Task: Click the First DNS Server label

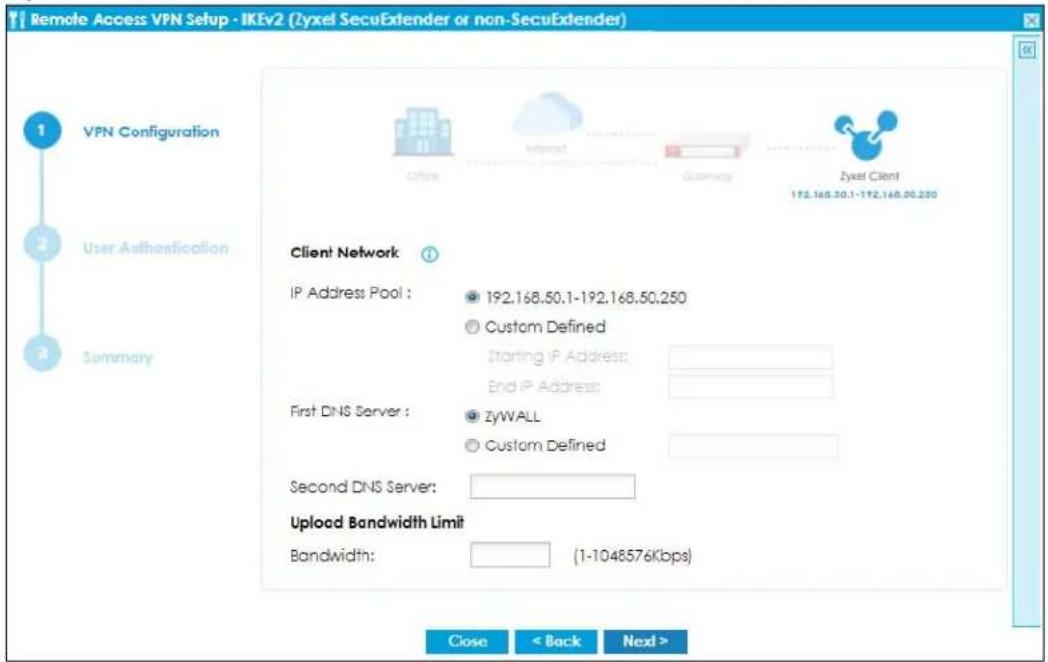Action: (350, 412)
